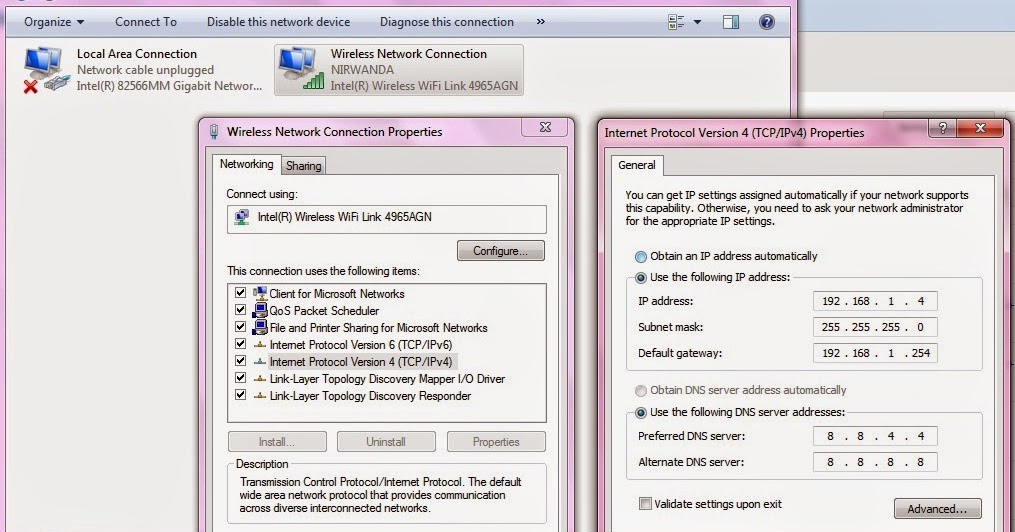Uncheck QoS Packet Scheduler checkbox
The image size is (1015, 532).
tap(241, 310)
